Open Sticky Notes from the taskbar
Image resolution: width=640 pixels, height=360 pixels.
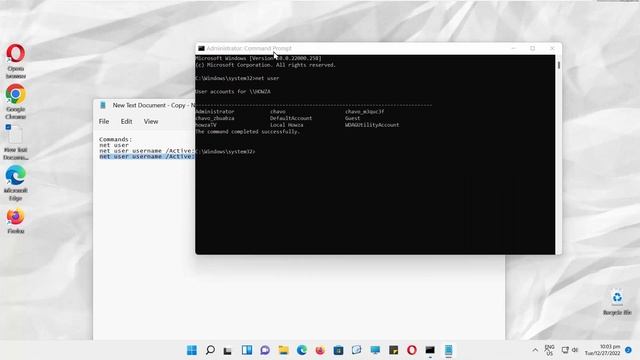point(393,350)
